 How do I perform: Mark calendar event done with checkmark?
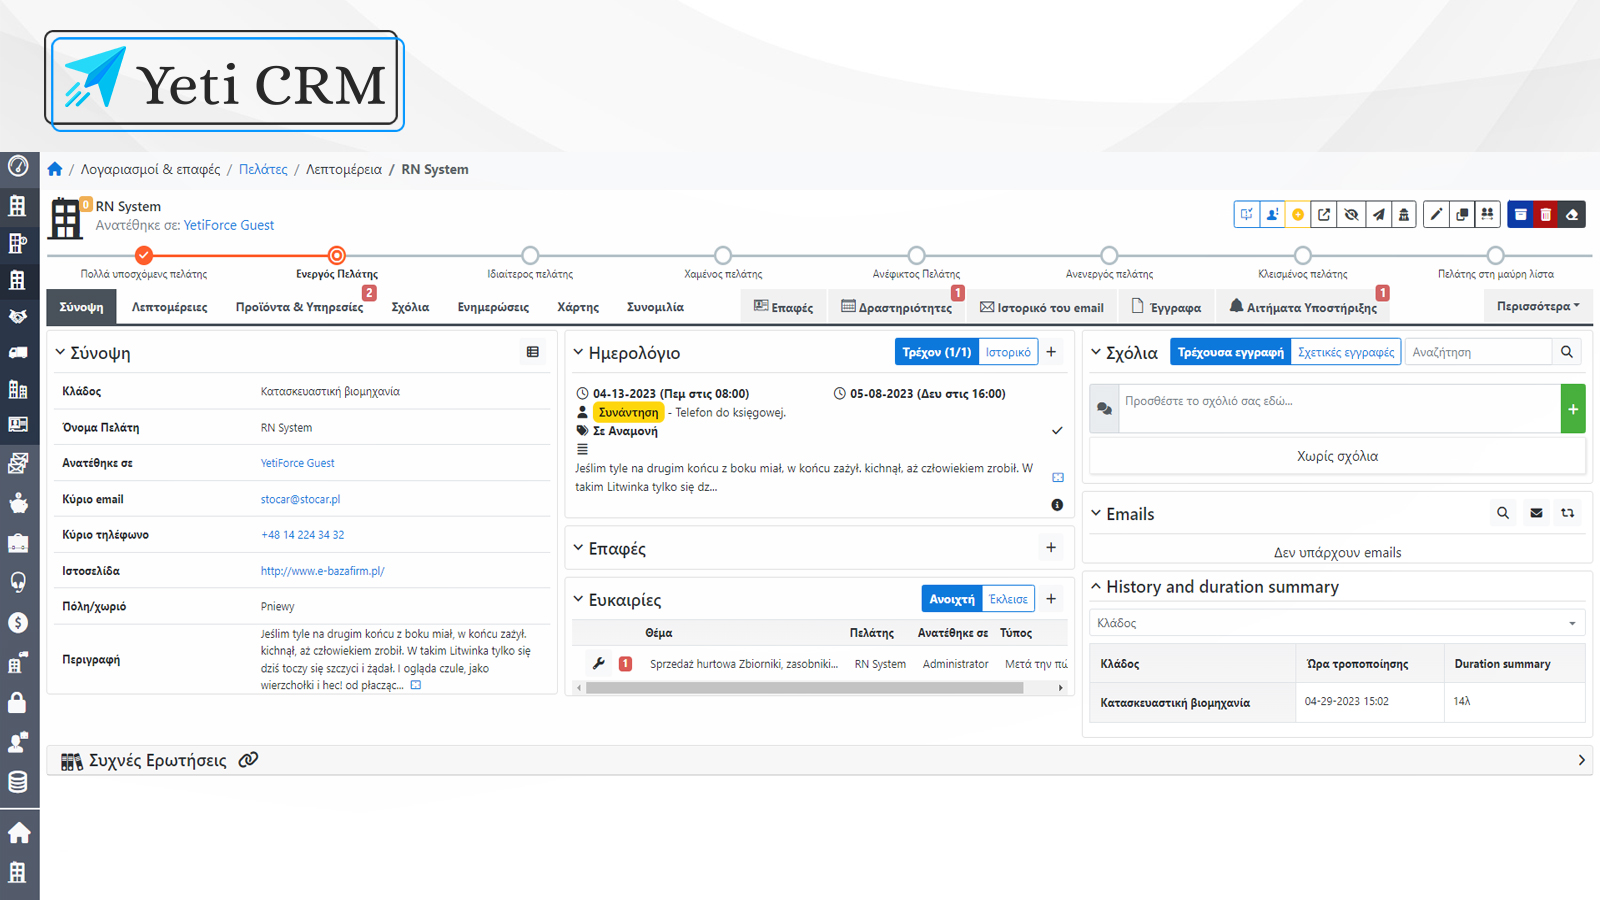pyautogui.click(x=1057, y=431)
